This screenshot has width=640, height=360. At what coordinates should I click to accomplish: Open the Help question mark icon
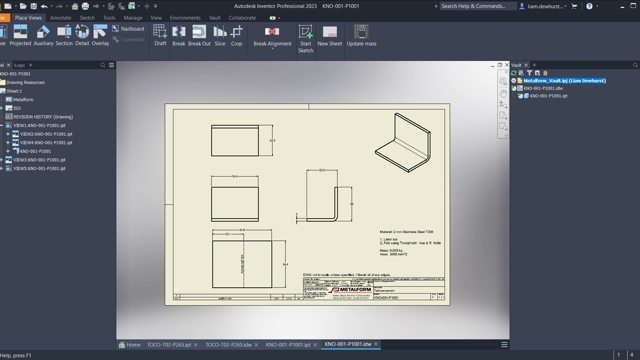click(x=589, y=6)
